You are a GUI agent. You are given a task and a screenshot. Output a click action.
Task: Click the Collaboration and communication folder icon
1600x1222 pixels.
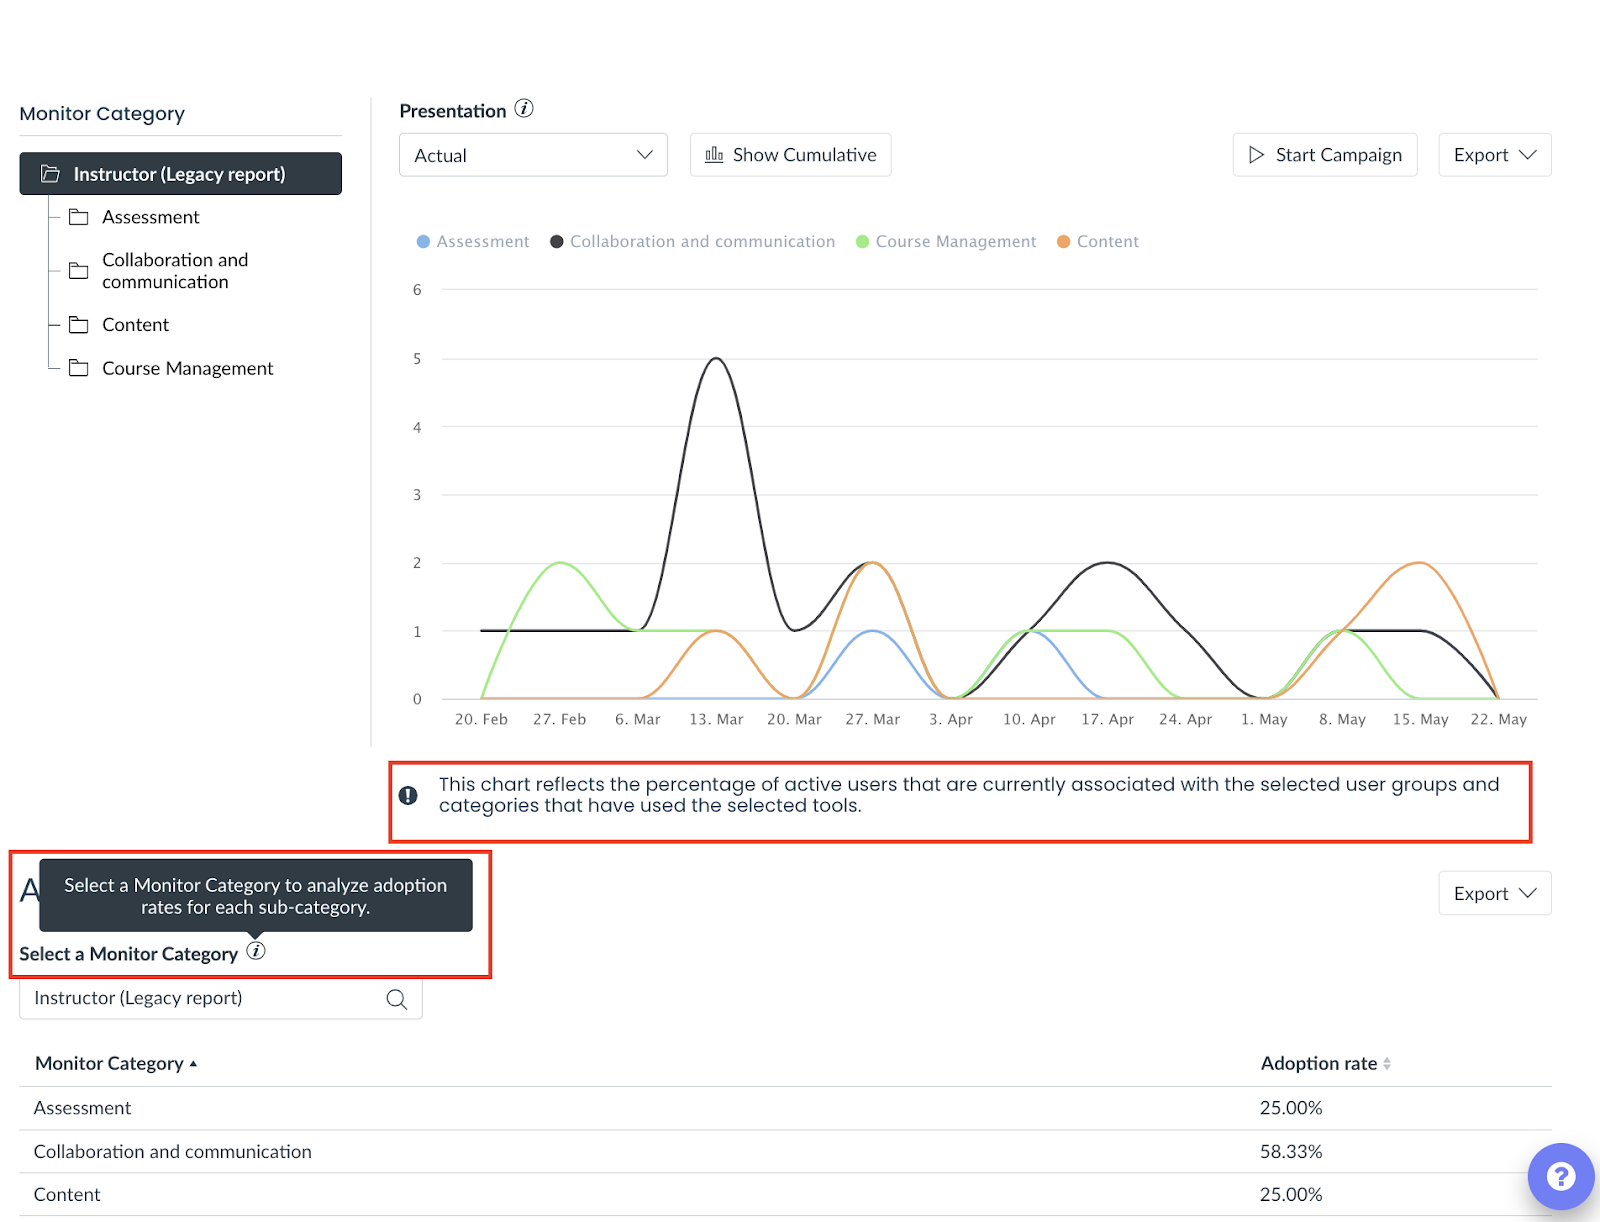pyautogui.click(x=78, y=271)
